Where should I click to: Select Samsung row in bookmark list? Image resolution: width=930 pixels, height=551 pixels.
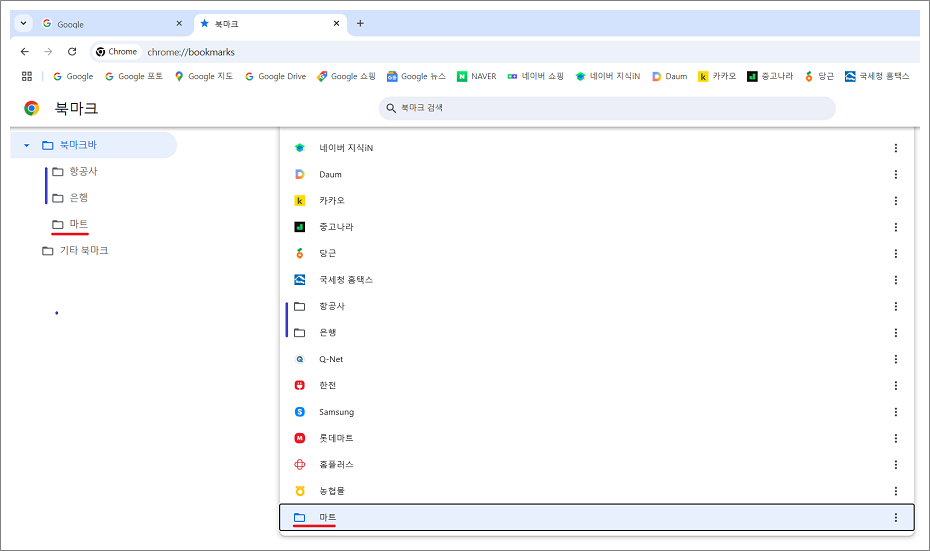(x=597, y=412)
